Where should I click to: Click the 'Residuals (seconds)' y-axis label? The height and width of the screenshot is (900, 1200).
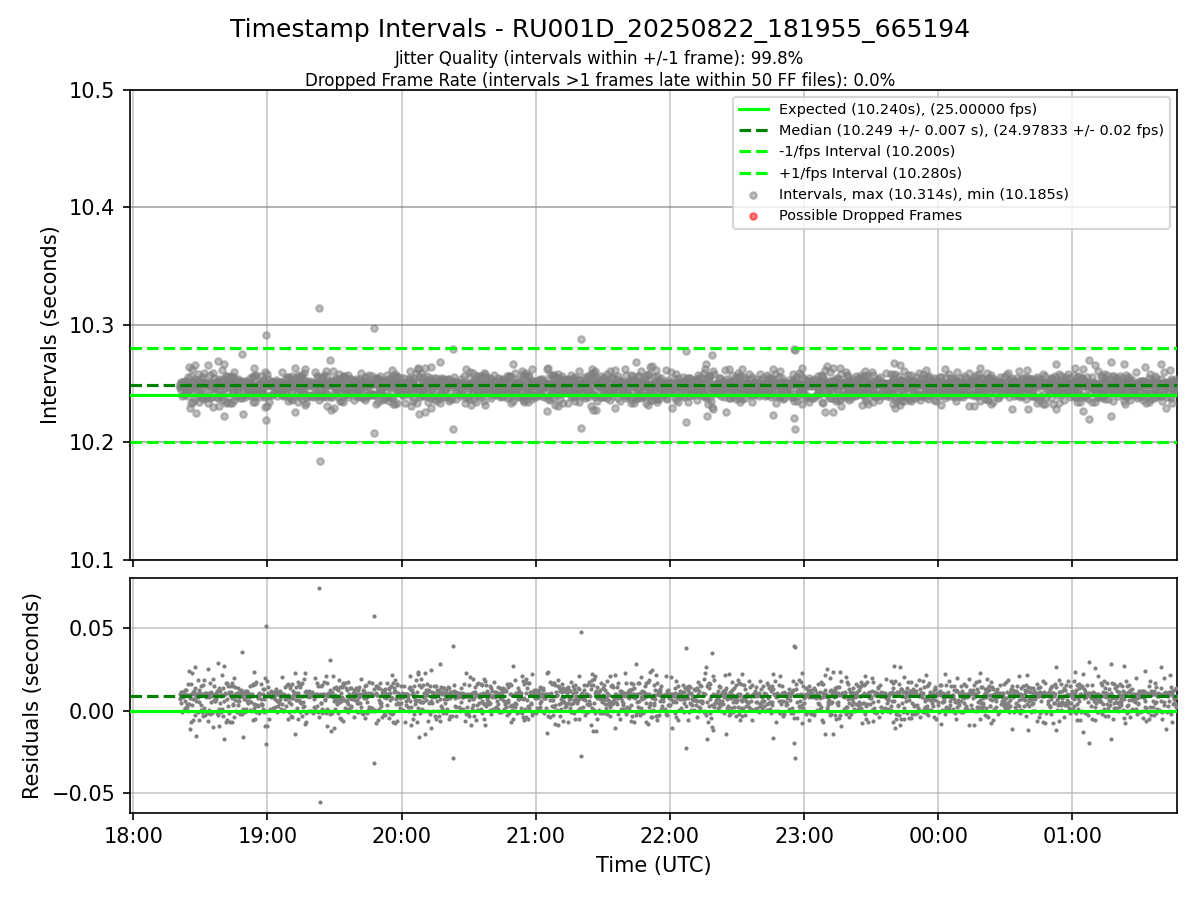(32, 696)
